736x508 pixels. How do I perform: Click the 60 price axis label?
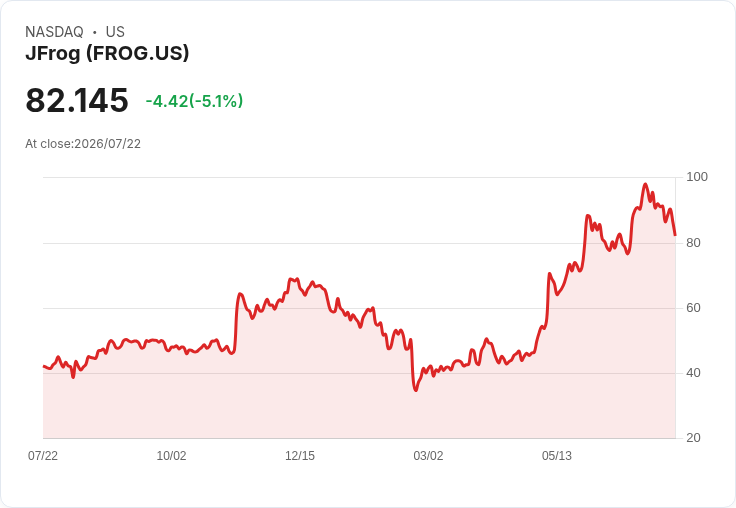click(x=693, y=308)
